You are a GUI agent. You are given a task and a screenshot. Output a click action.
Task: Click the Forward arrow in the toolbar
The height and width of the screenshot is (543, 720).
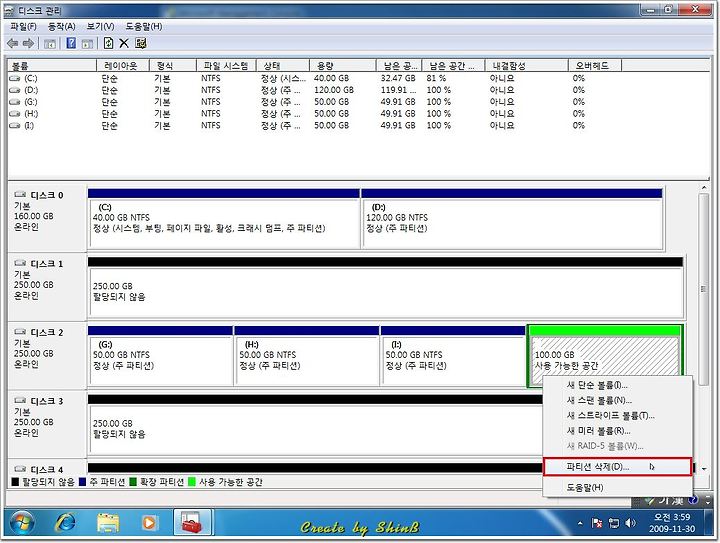pos(28,43)
